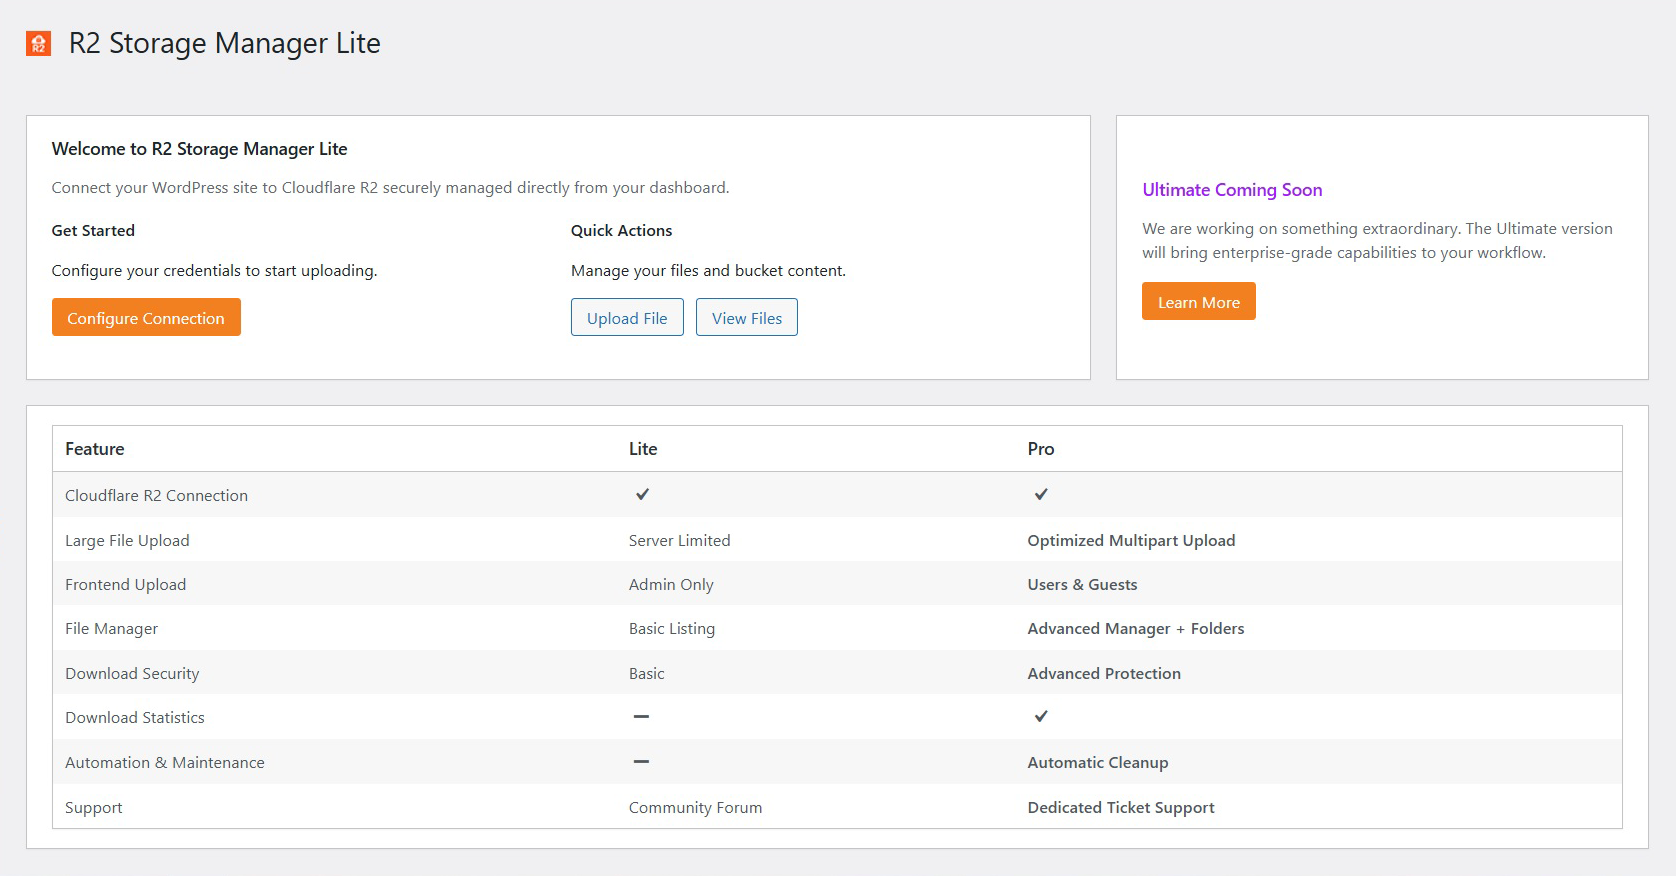1676x876 pixels.
Task: Click the Feature column header
Action: (95, 449)
